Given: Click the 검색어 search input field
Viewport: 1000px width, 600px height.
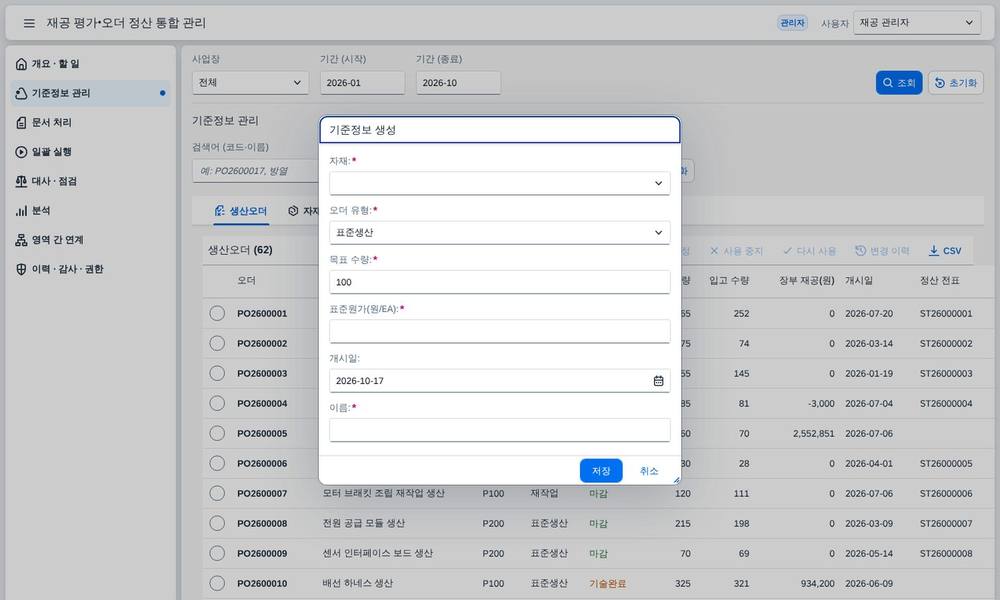Looking at the screenshot, I should 255,171.
